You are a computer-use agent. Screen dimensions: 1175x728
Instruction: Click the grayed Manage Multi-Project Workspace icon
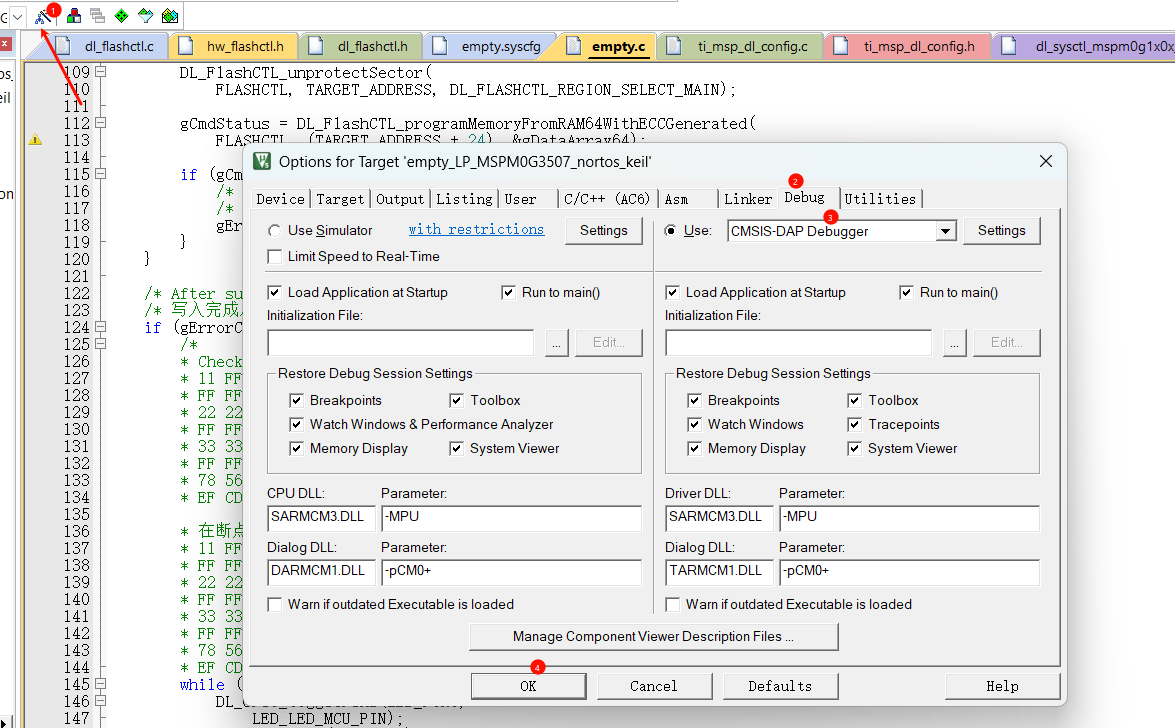97,16
